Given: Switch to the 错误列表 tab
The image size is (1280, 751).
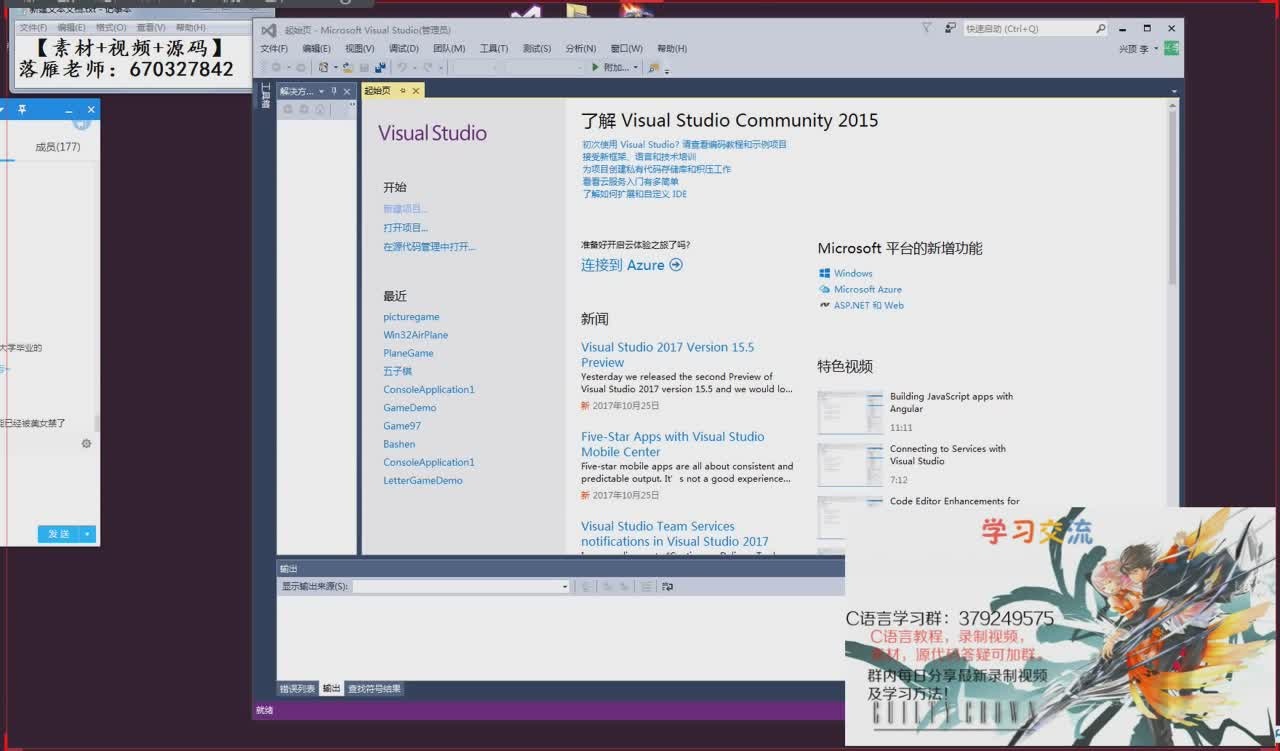Looking at the screenshot, I should point(297,689).
